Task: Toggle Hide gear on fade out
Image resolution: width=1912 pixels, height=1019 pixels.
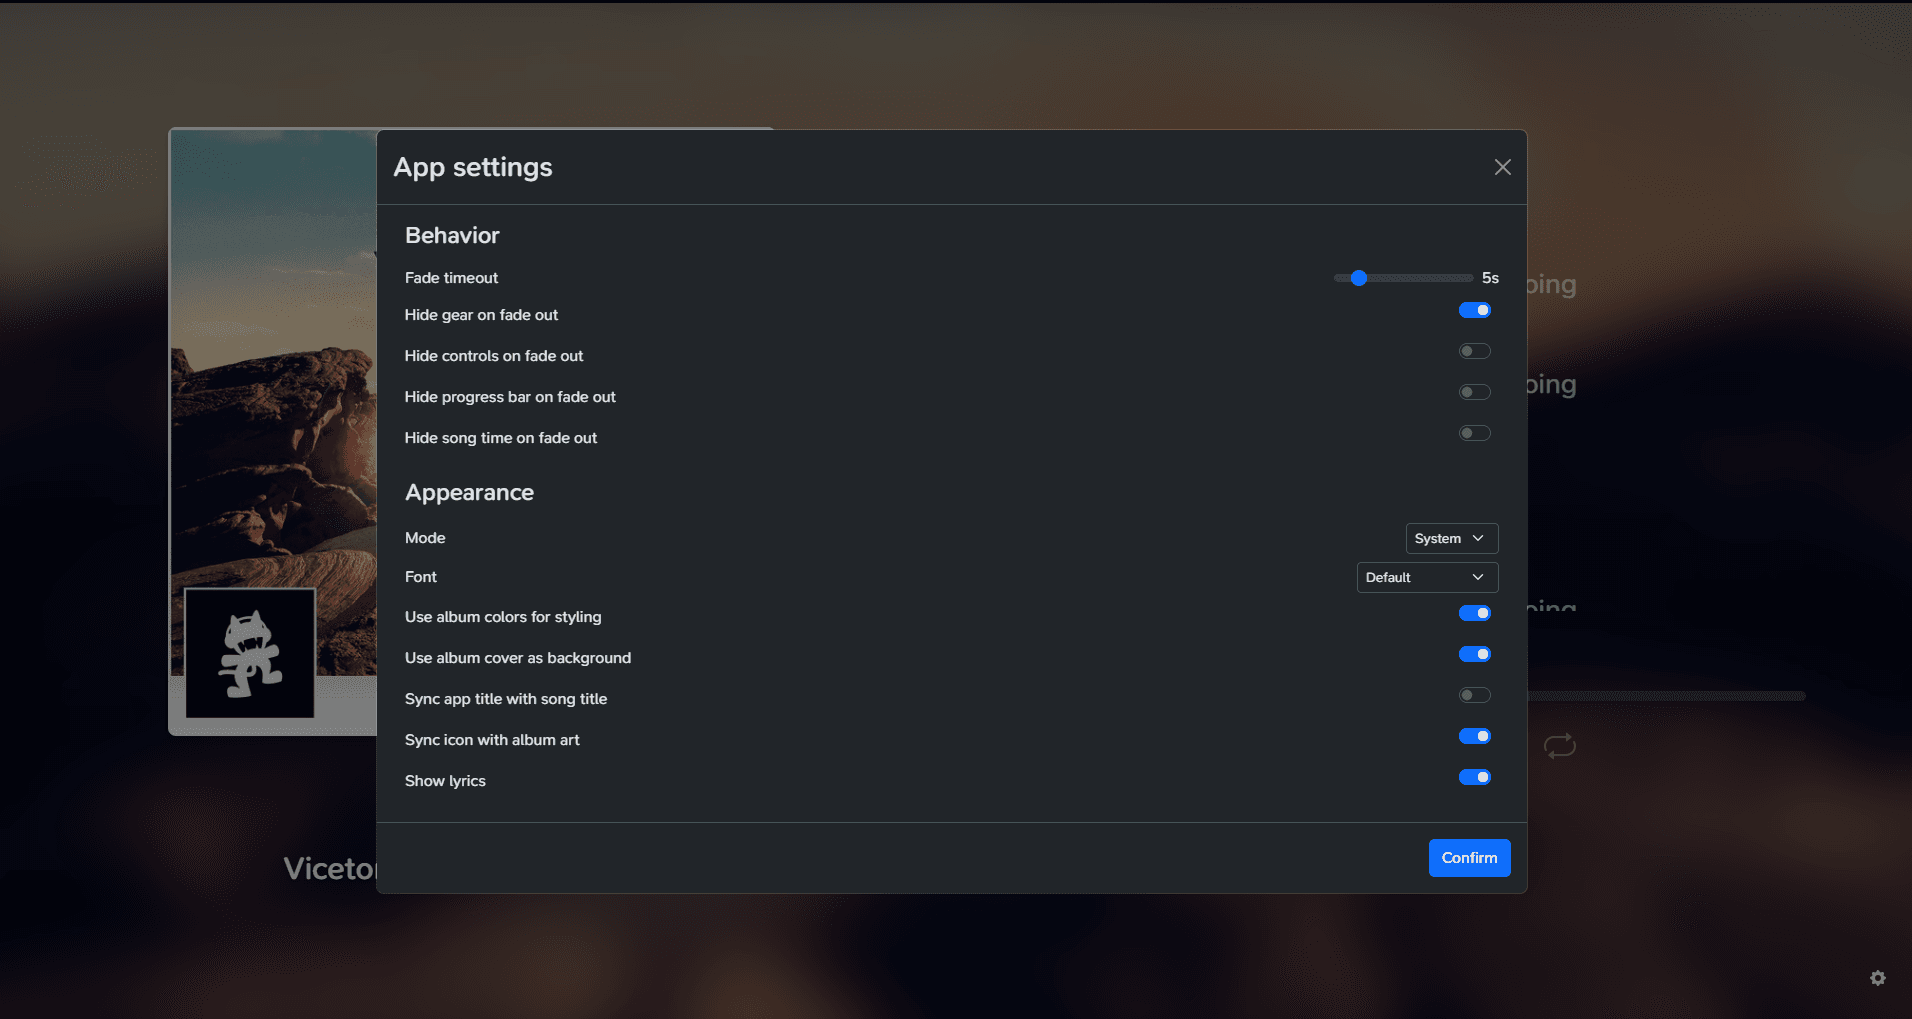Action: point(1474,310)
